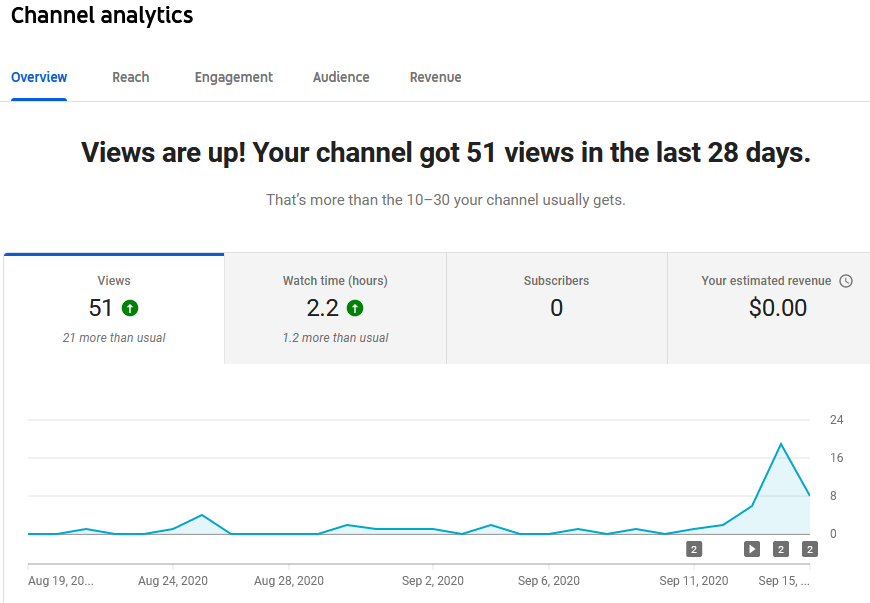Click the Overview tab
The height and width of the screenshot is (603, 870).
(x=39, y=77)
